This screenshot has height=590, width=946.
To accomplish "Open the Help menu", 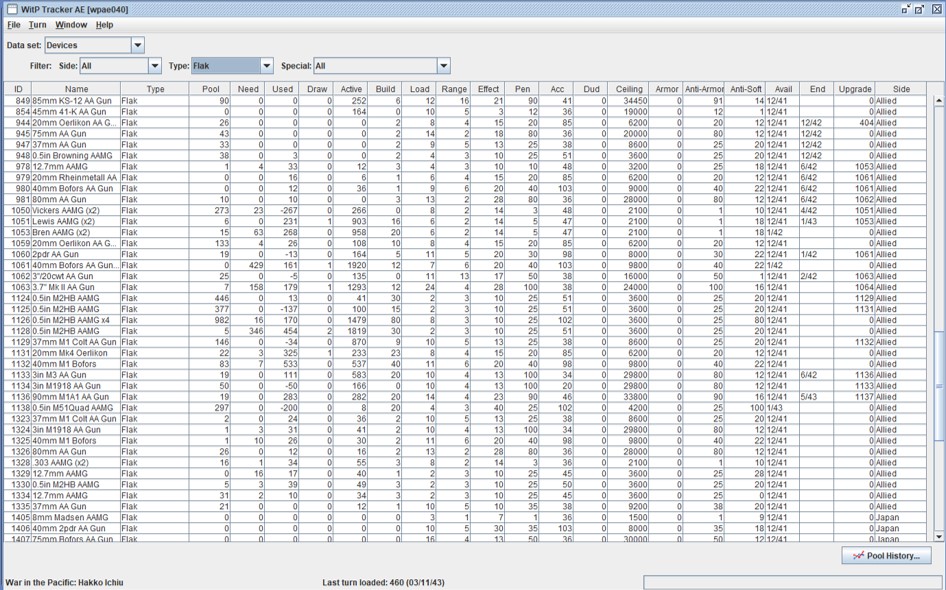I will pyautogui.click(x=104, y=25).
